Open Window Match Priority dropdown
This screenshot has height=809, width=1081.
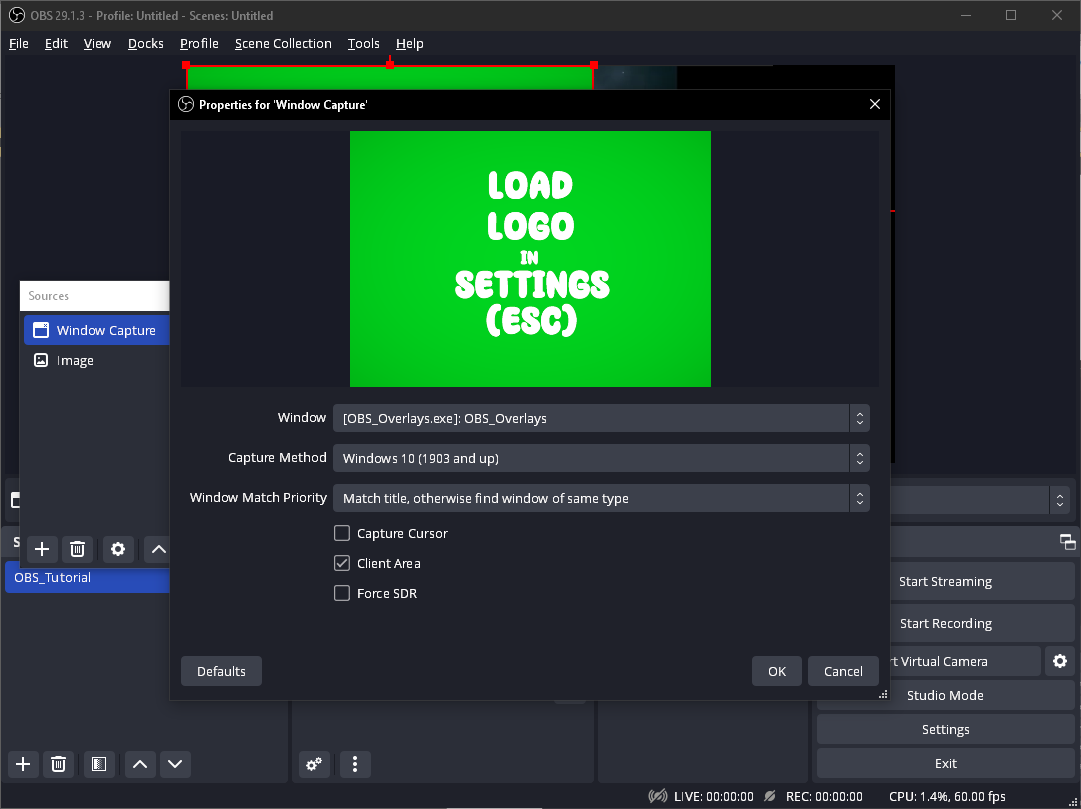point(600,498)
